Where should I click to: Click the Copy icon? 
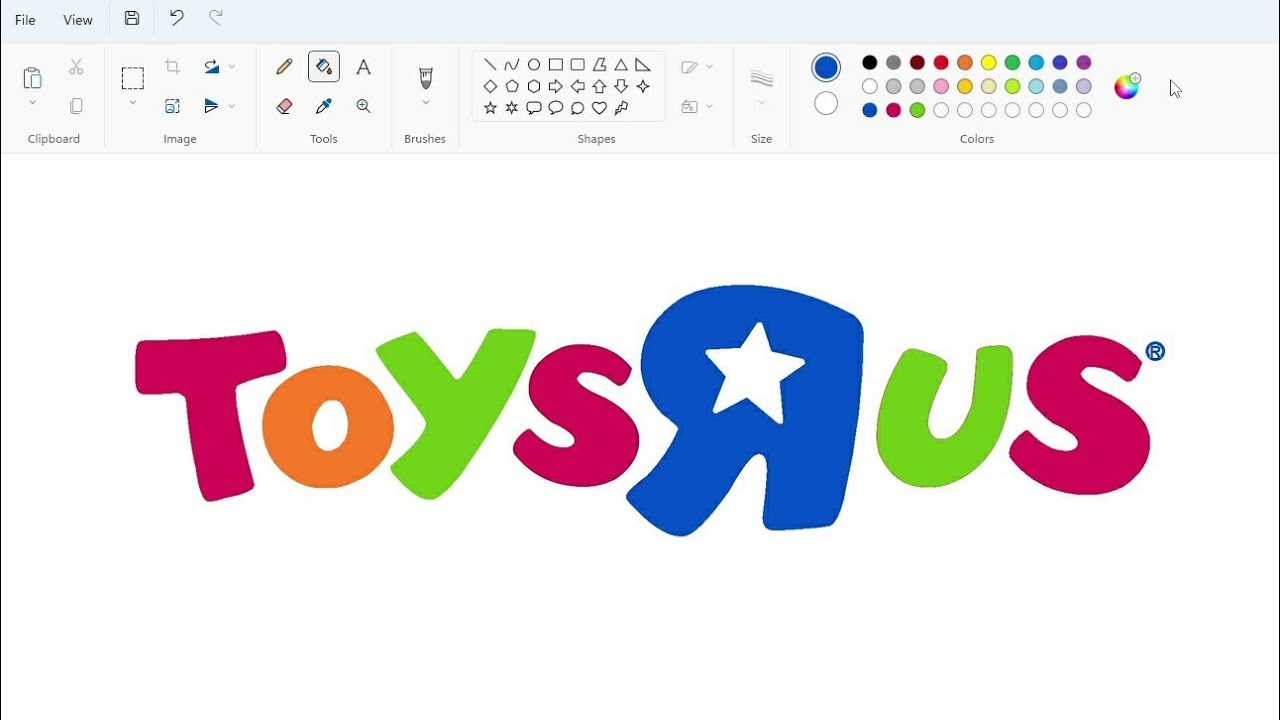point(76,106)
